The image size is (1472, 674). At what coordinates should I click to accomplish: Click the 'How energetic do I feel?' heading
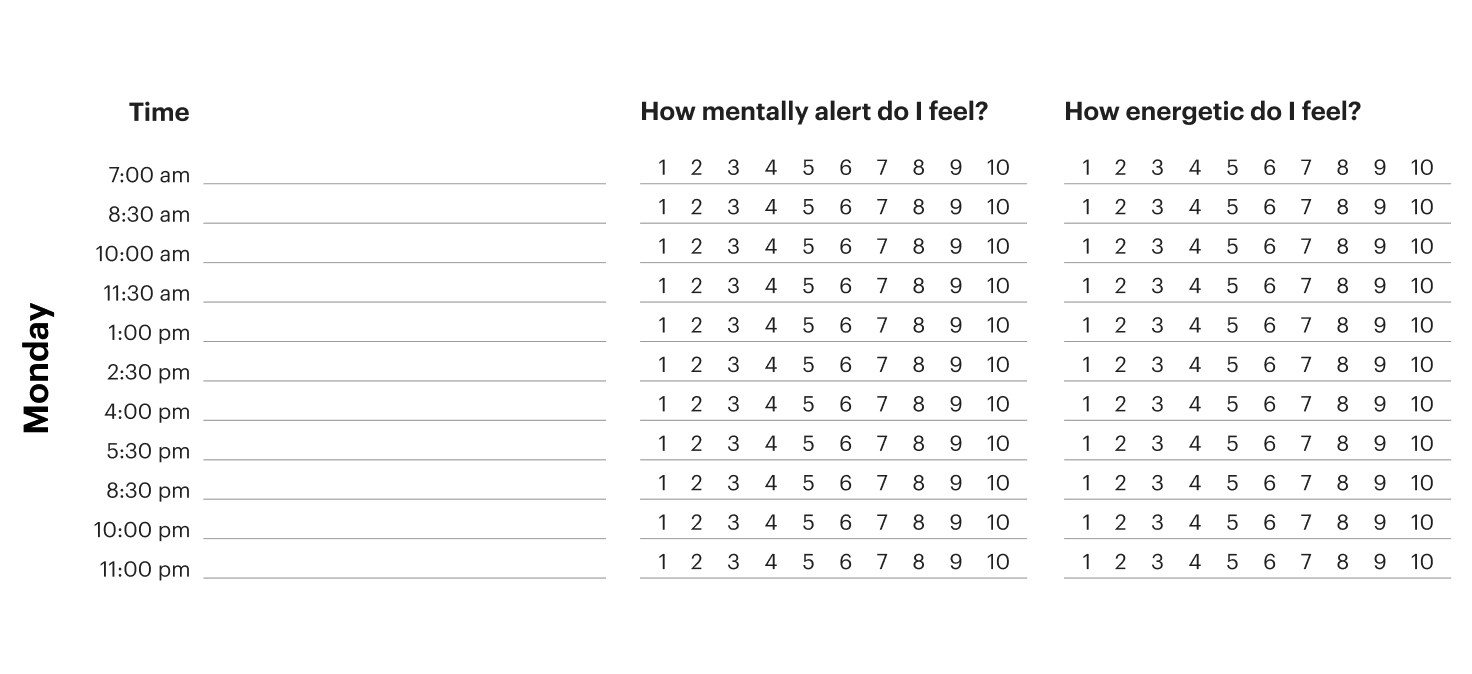click(1212, 112)
